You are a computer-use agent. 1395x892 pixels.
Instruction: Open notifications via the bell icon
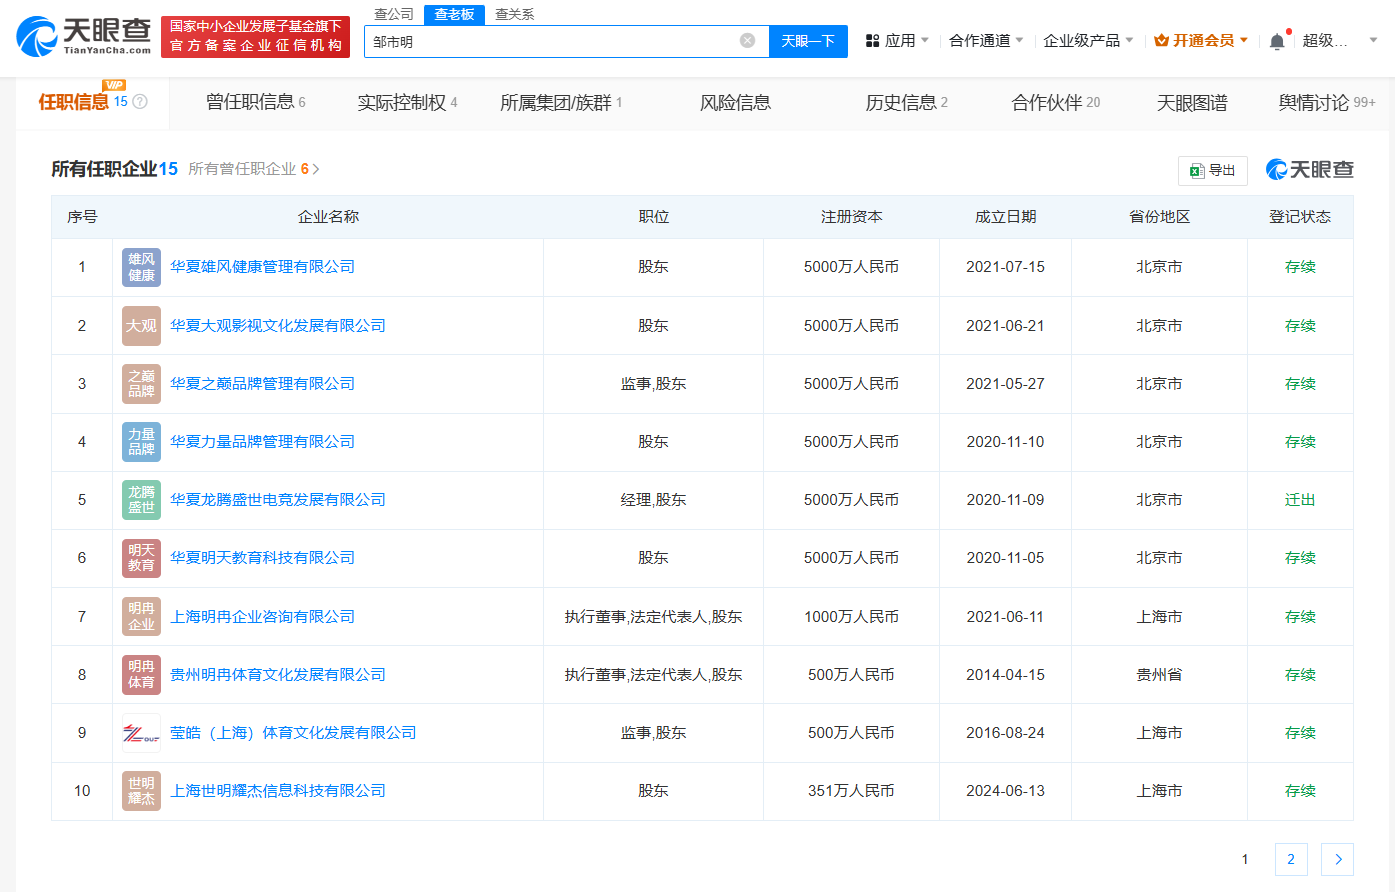(1277, 41)
